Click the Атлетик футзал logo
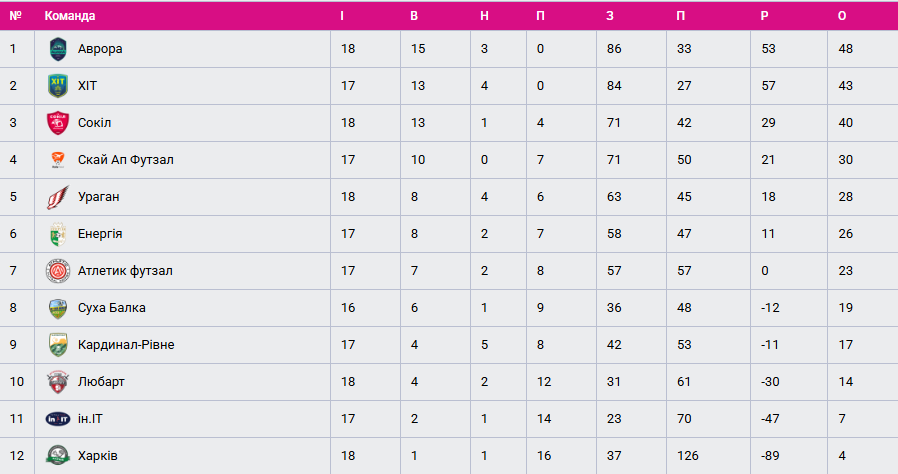 pyautogui.click(x=57, y=271)
